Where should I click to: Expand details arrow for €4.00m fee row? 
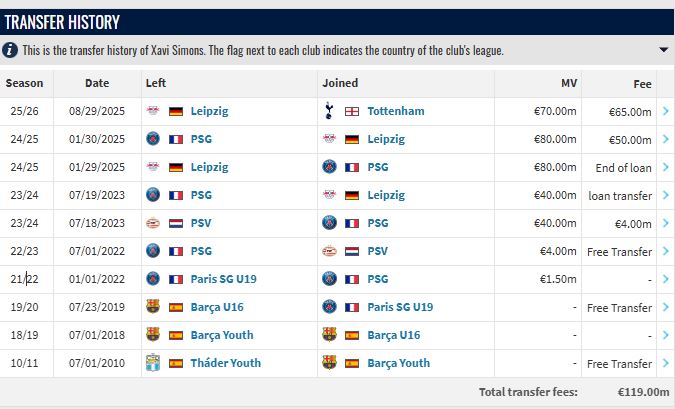(x=666, y=223)
